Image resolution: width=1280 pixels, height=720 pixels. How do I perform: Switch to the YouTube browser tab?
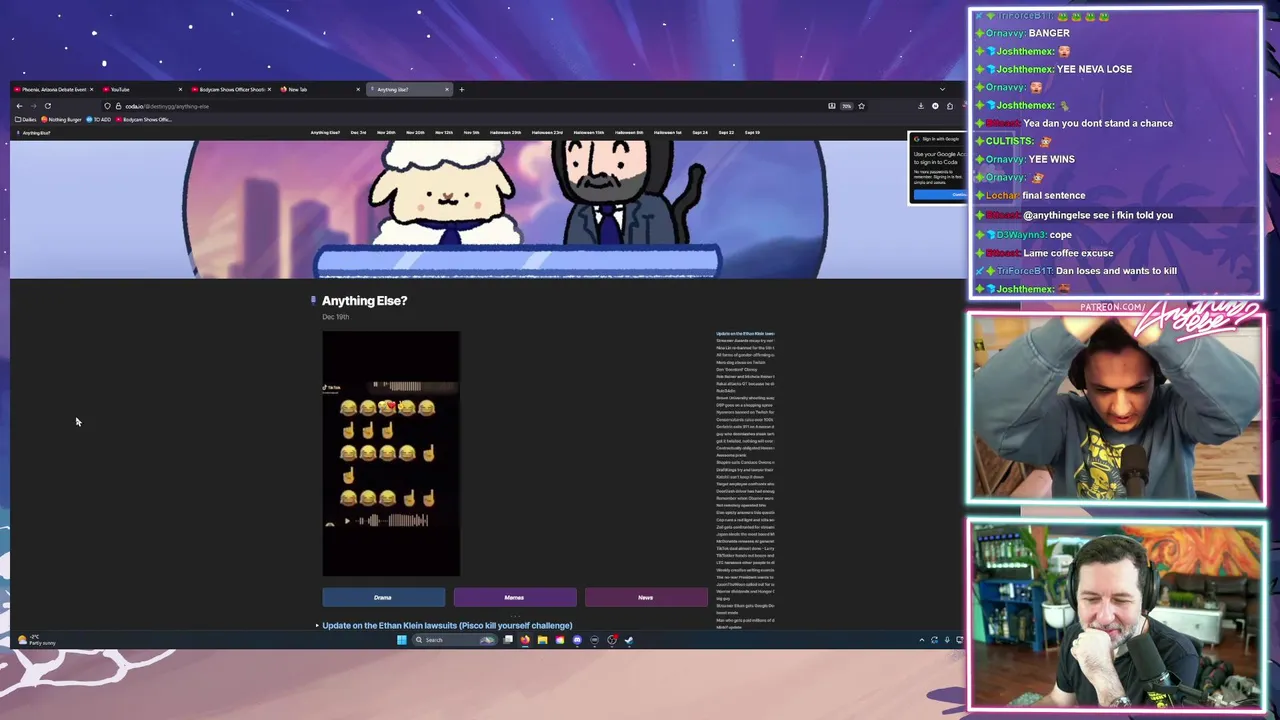(x=143, y=90)
